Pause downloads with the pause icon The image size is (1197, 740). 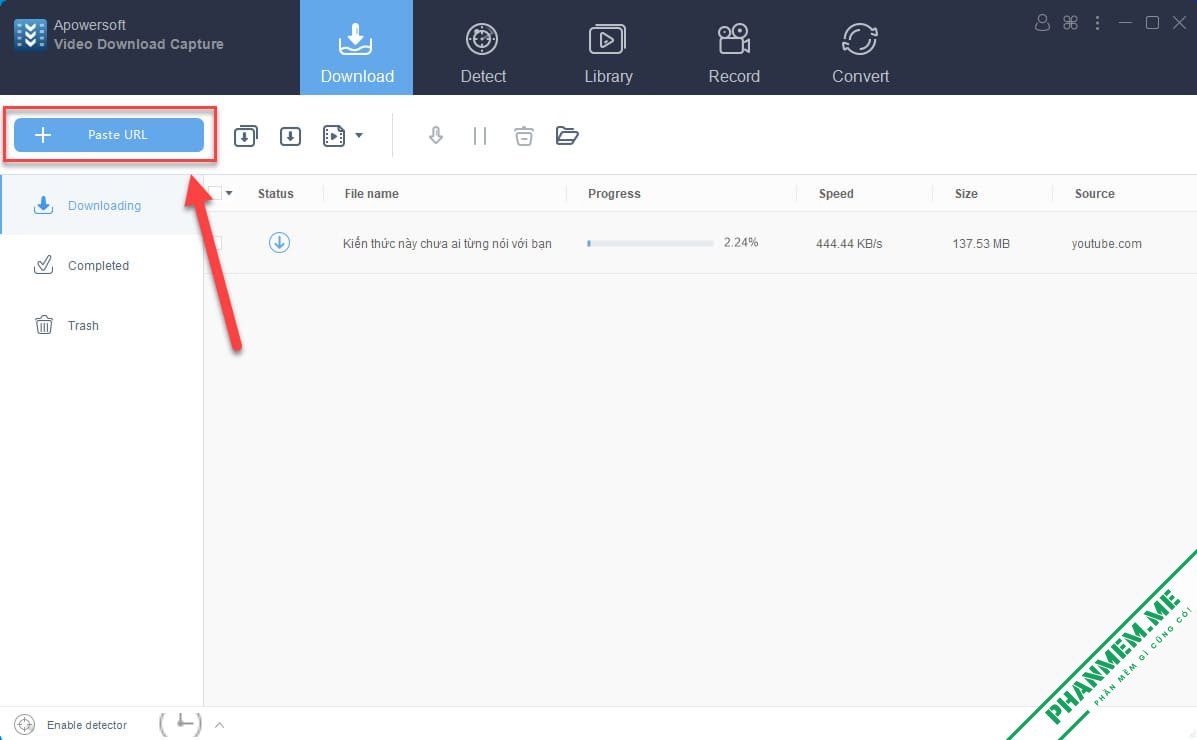[479, 136]
